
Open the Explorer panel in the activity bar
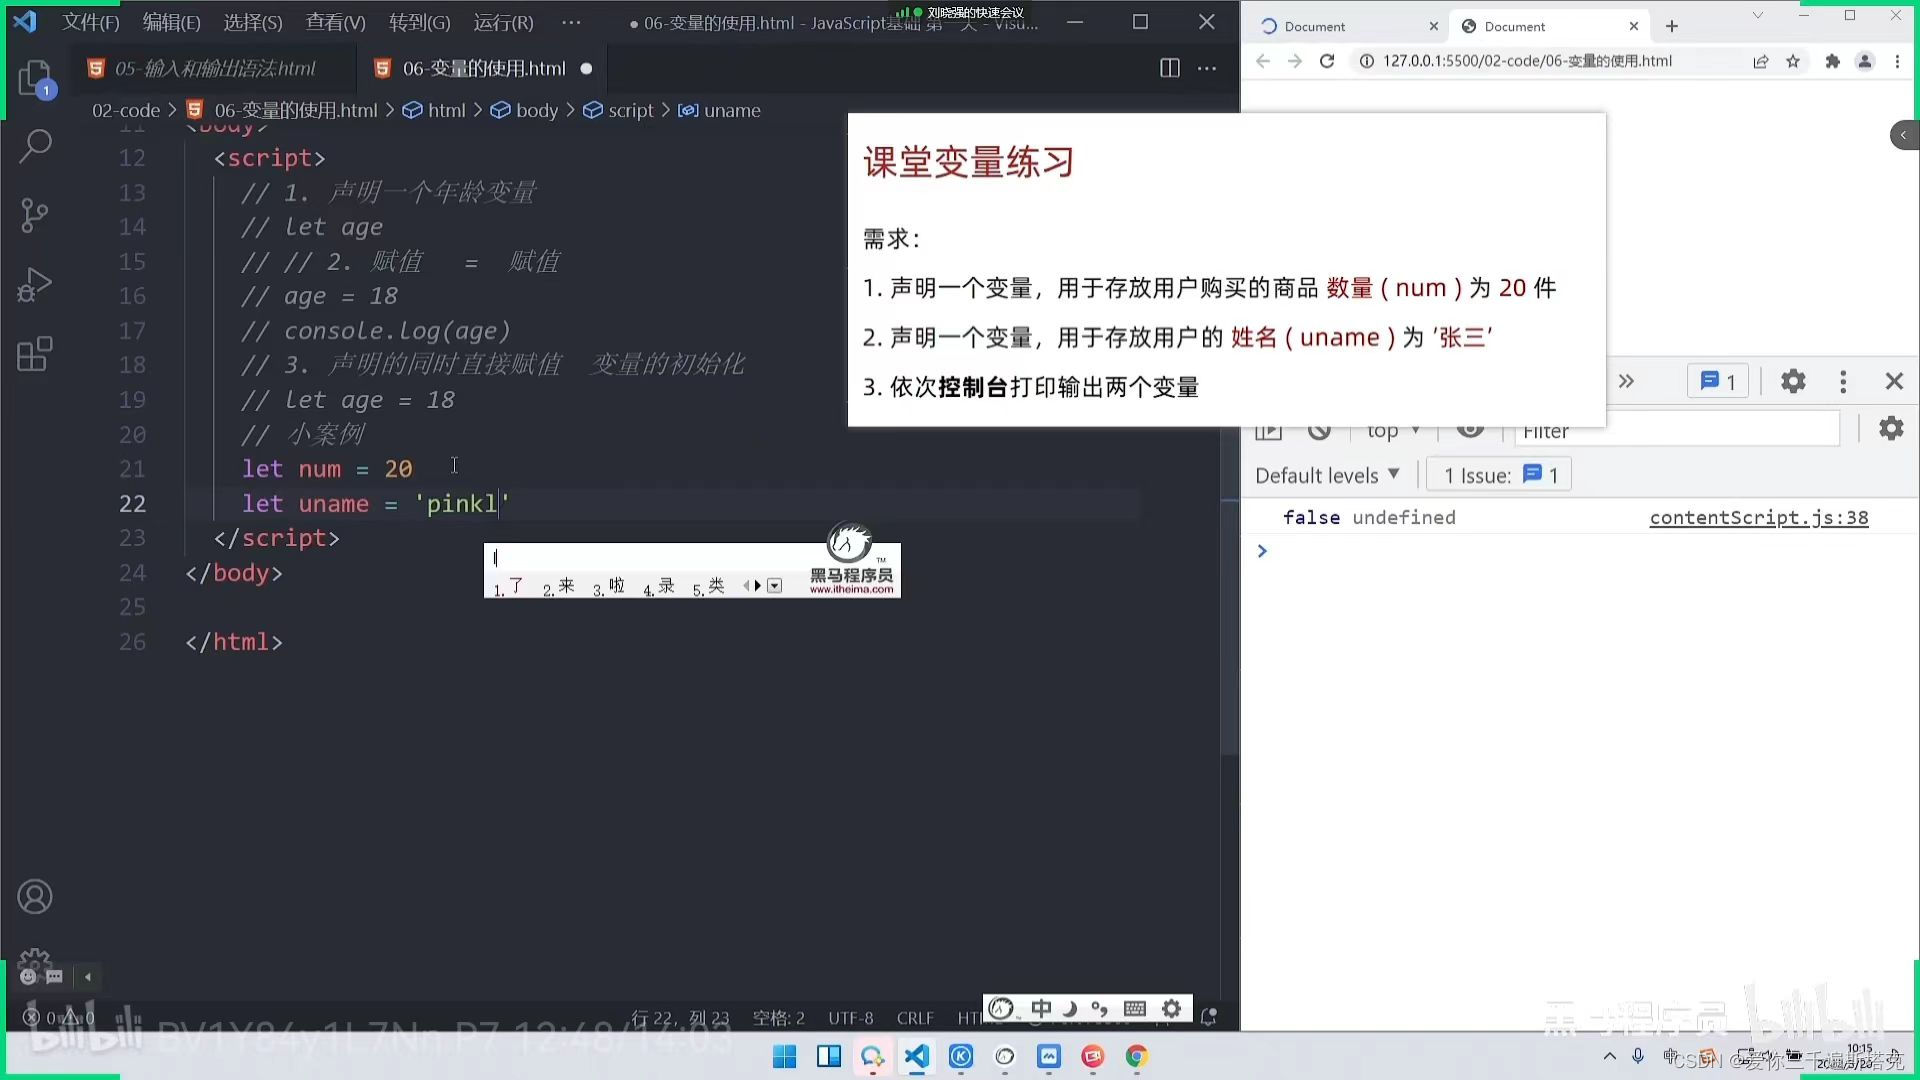(35, 78)
